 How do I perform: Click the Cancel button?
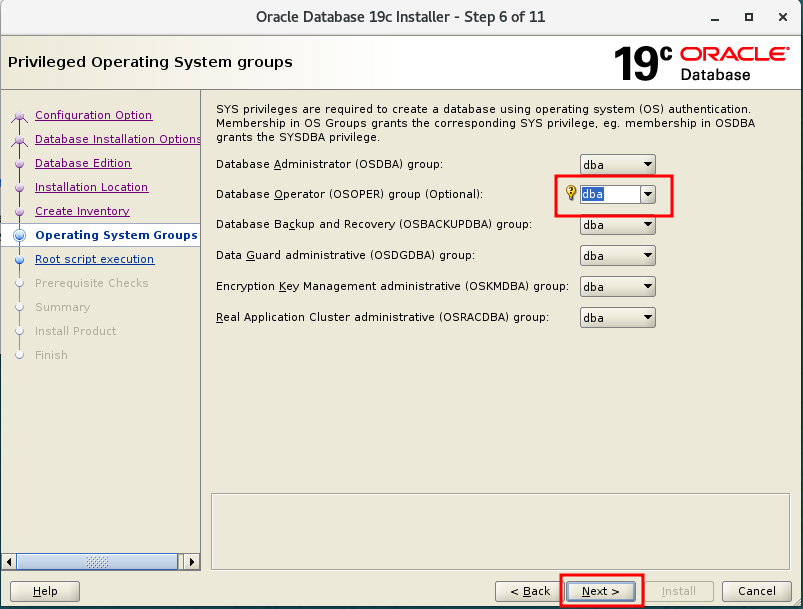(x=756, y=591)
